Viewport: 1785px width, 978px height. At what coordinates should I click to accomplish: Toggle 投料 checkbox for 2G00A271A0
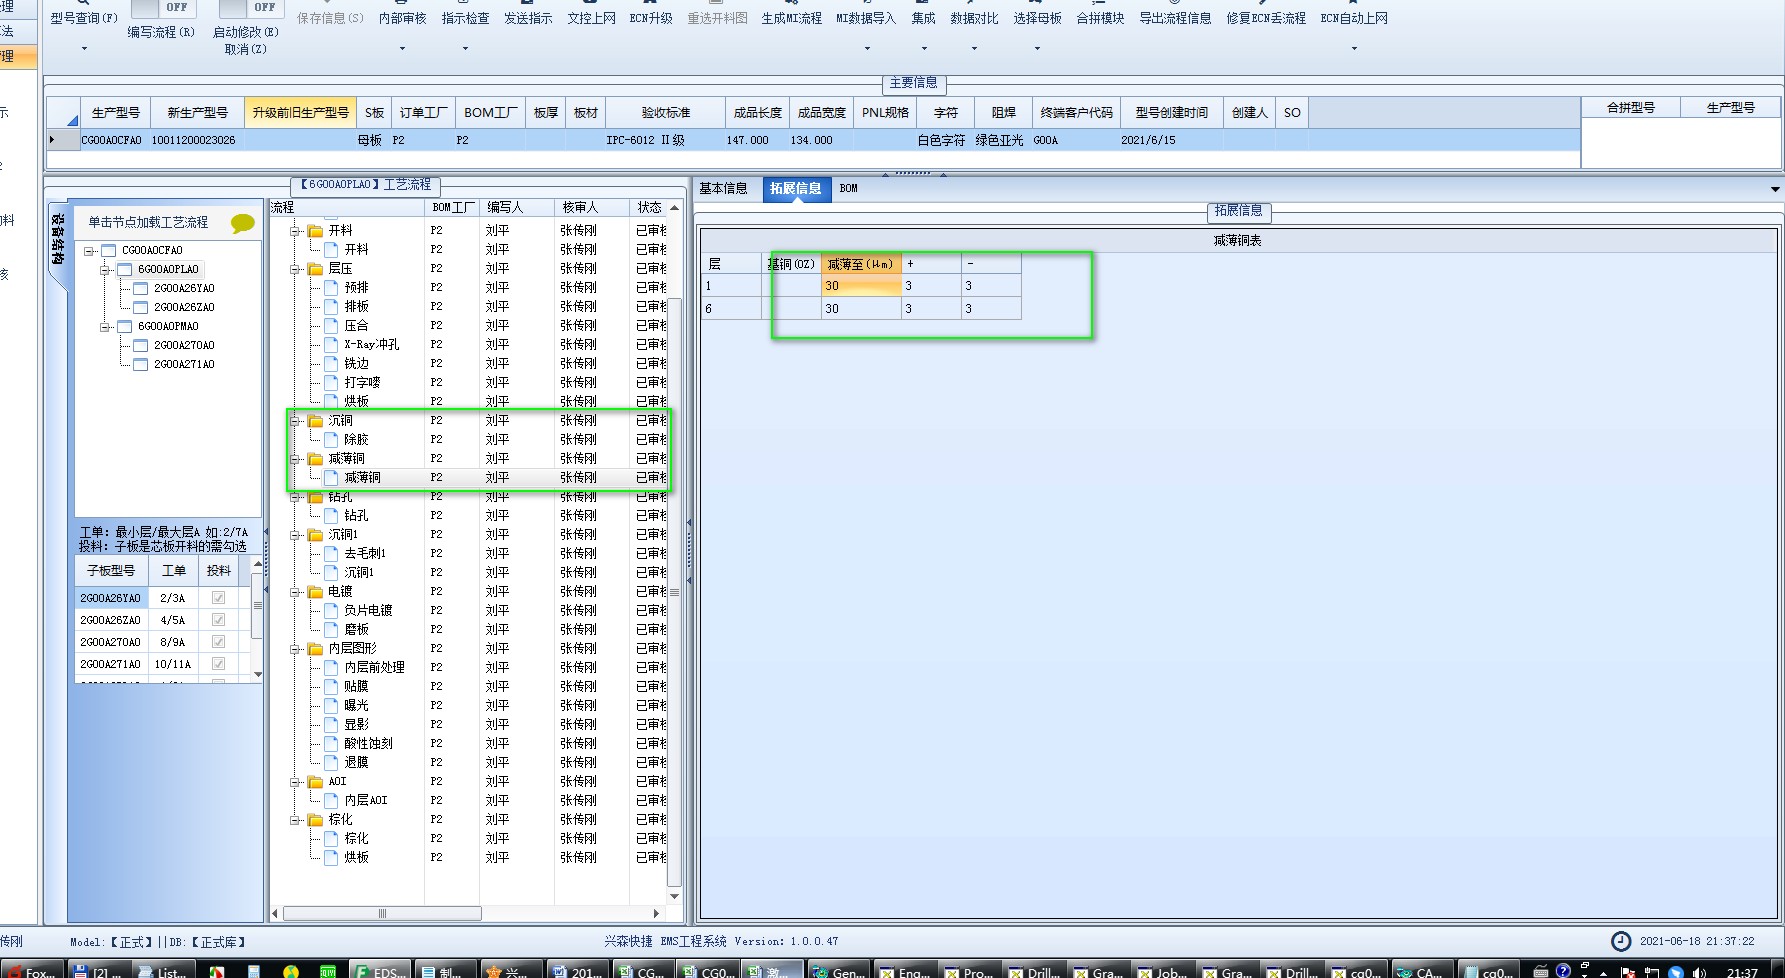(x=218, y=664)
